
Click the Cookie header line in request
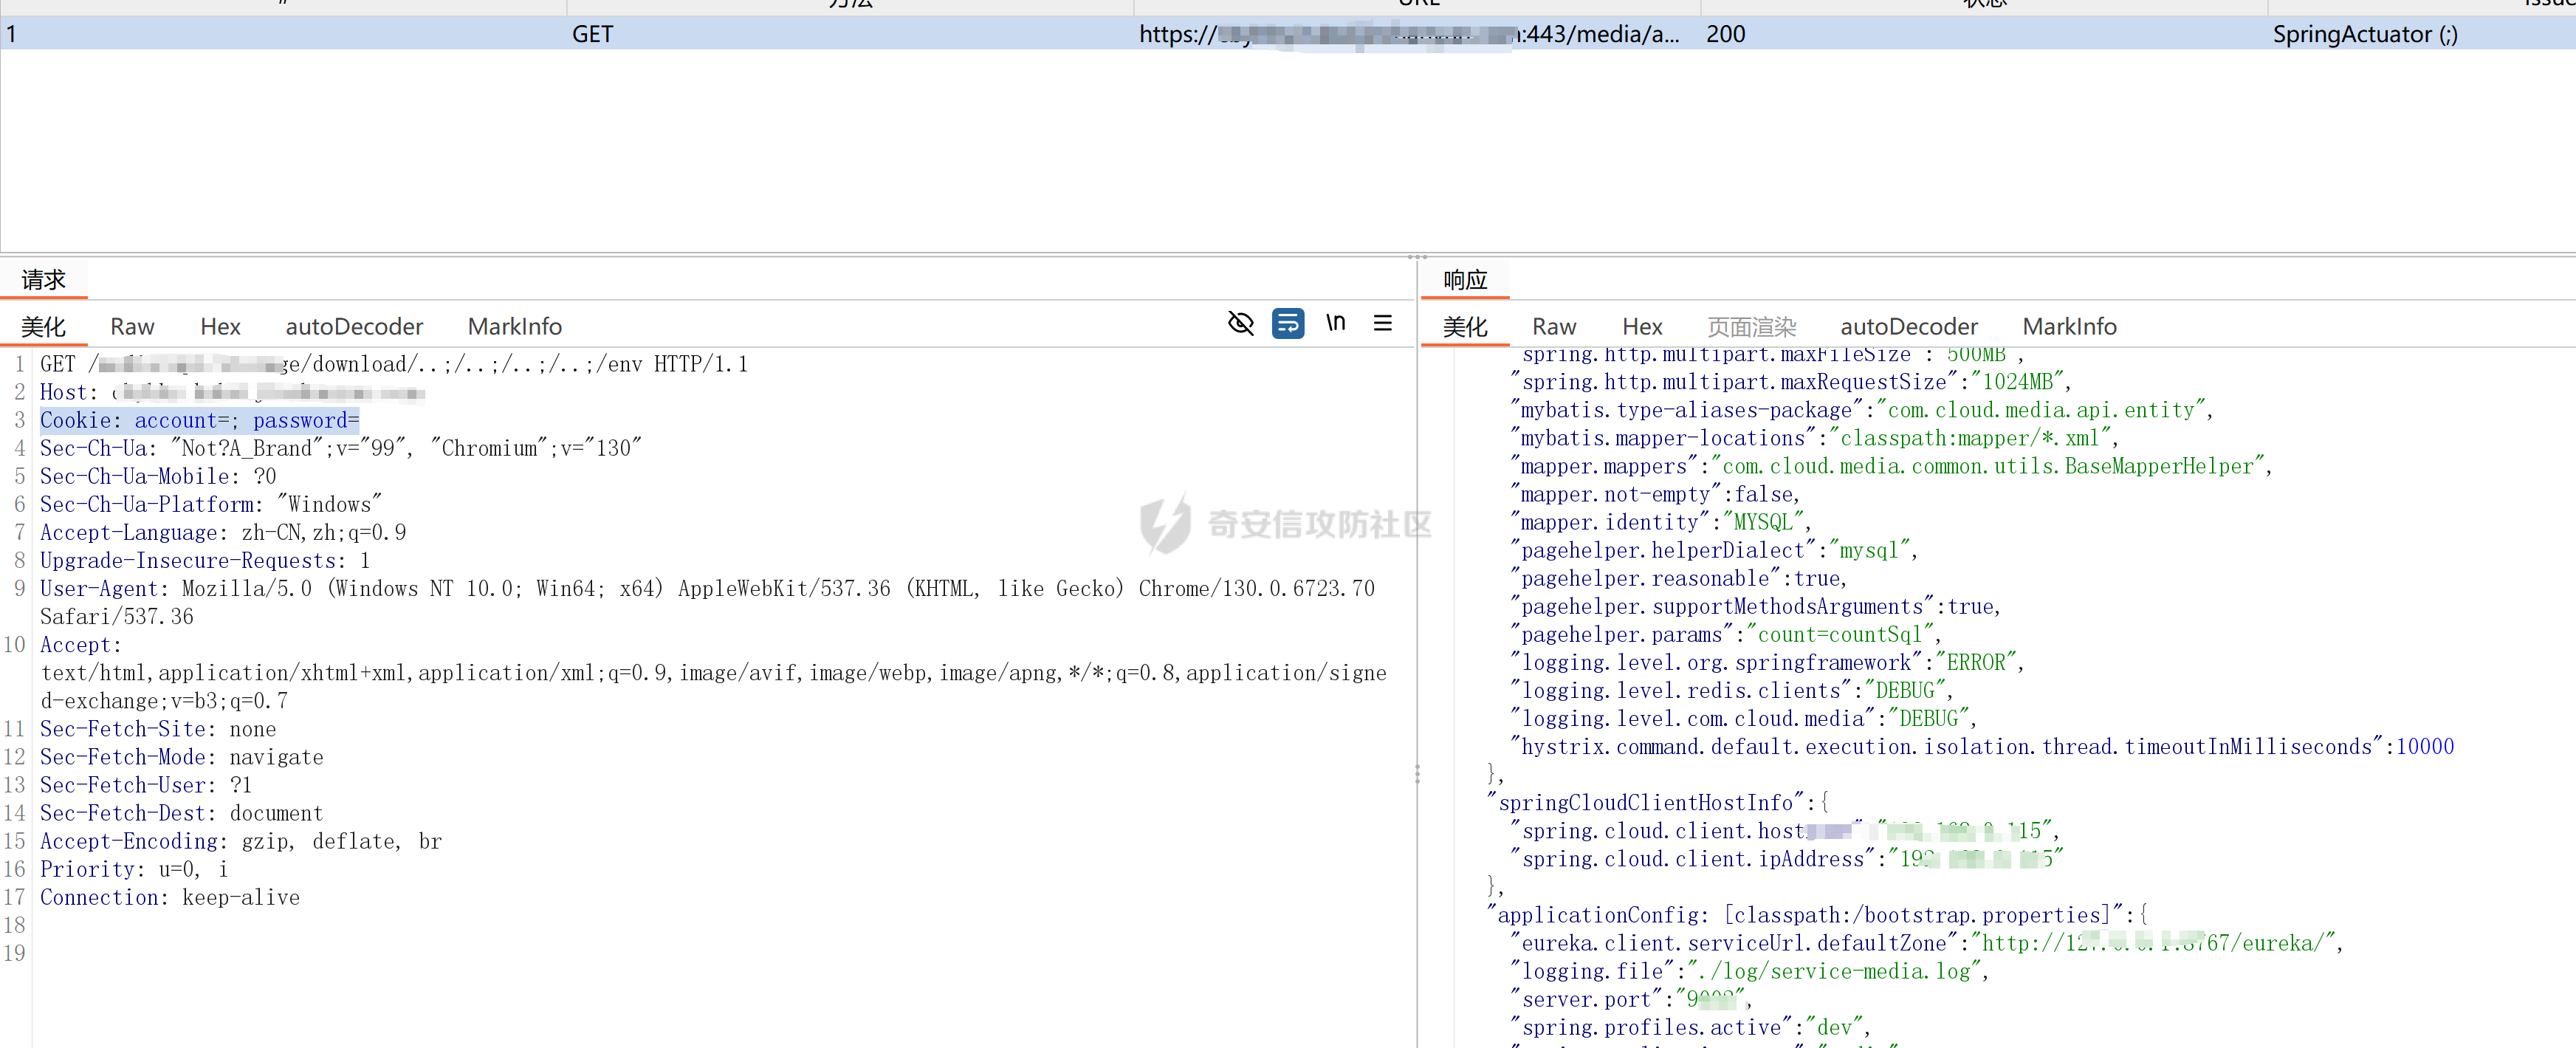199,420
